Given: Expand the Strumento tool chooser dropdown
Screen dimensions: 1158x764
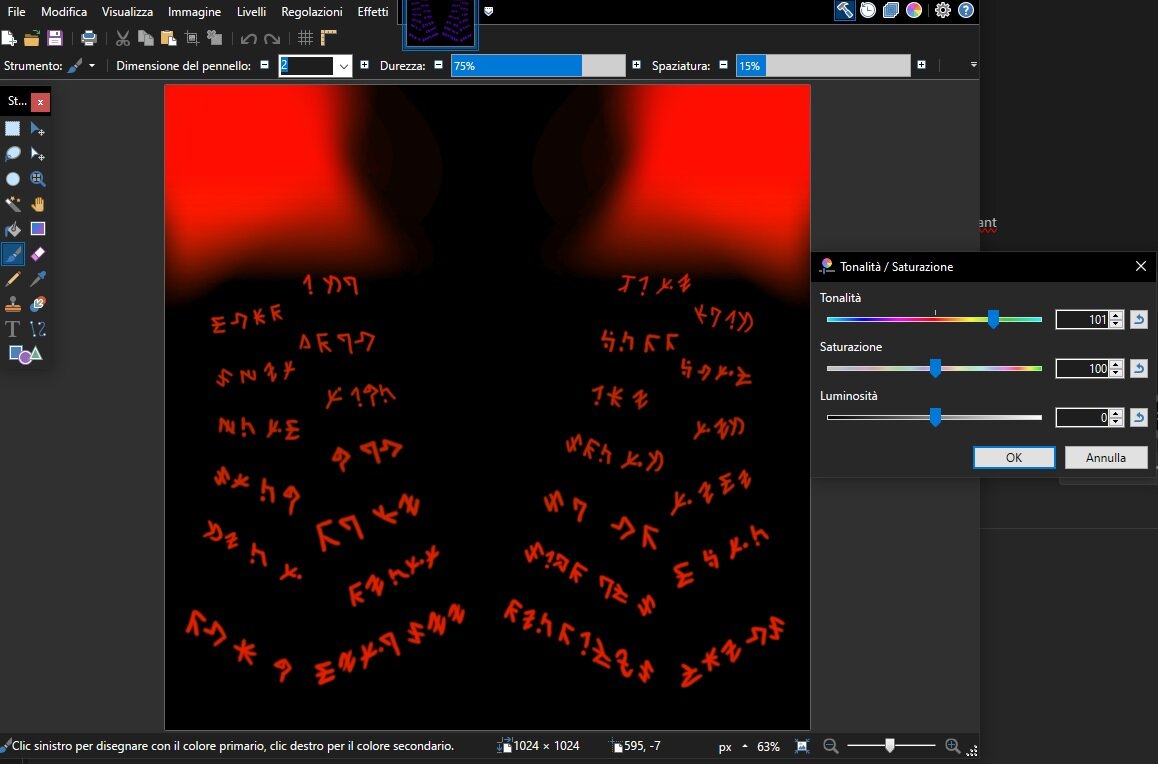Looking at the screenshot, I should (x=92, y=66).
